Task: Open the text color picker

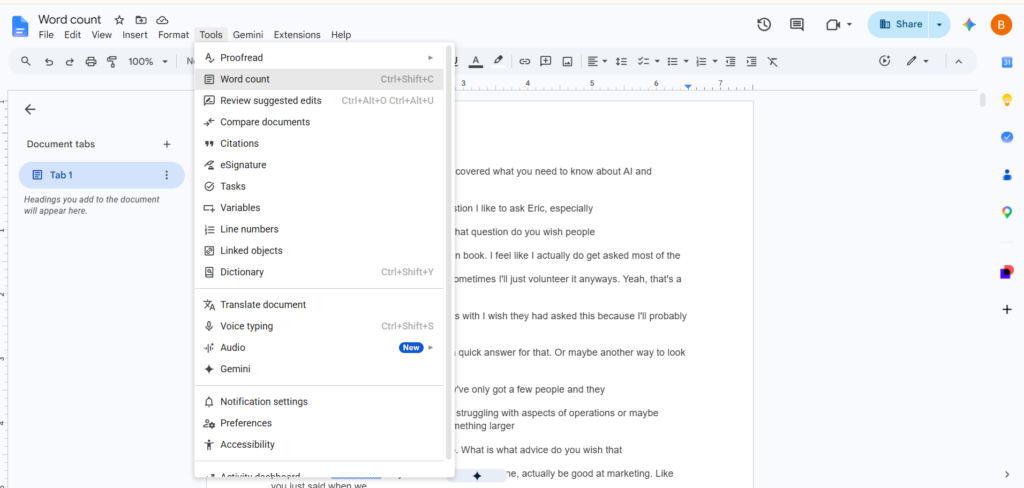Action: pos(476,61)
